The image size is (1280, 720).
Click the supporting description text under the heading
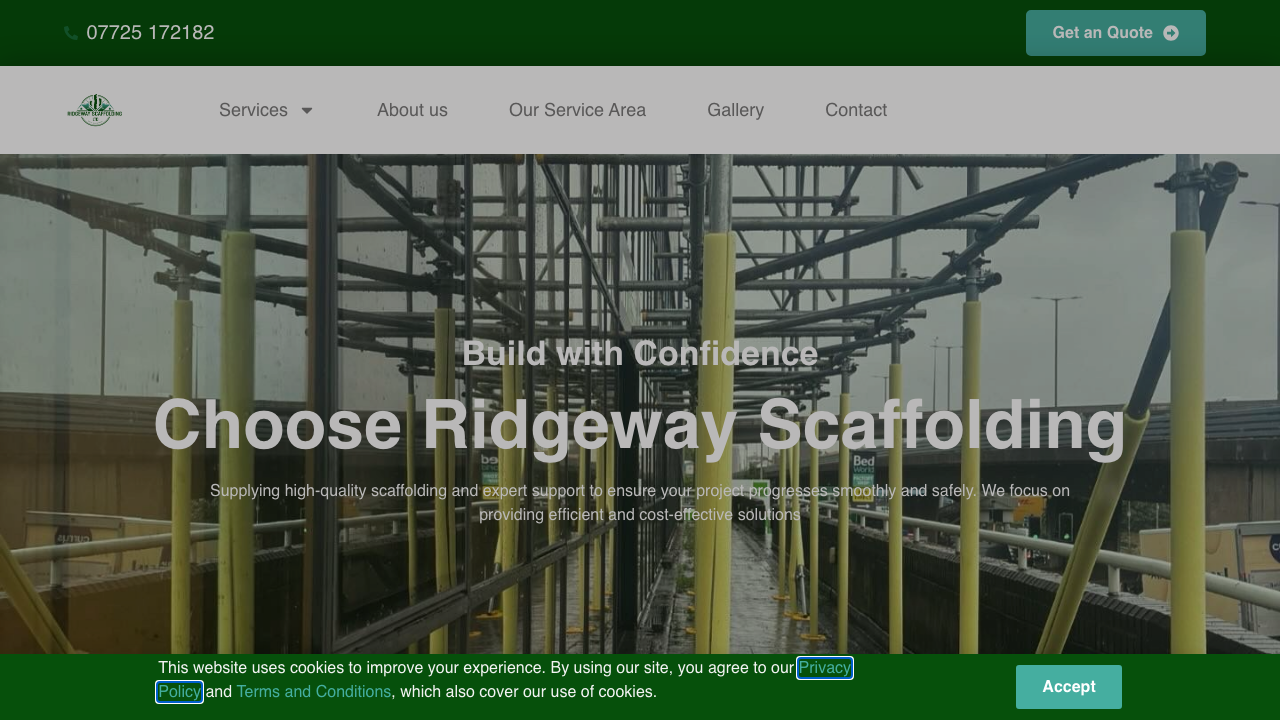pos(639,502)
